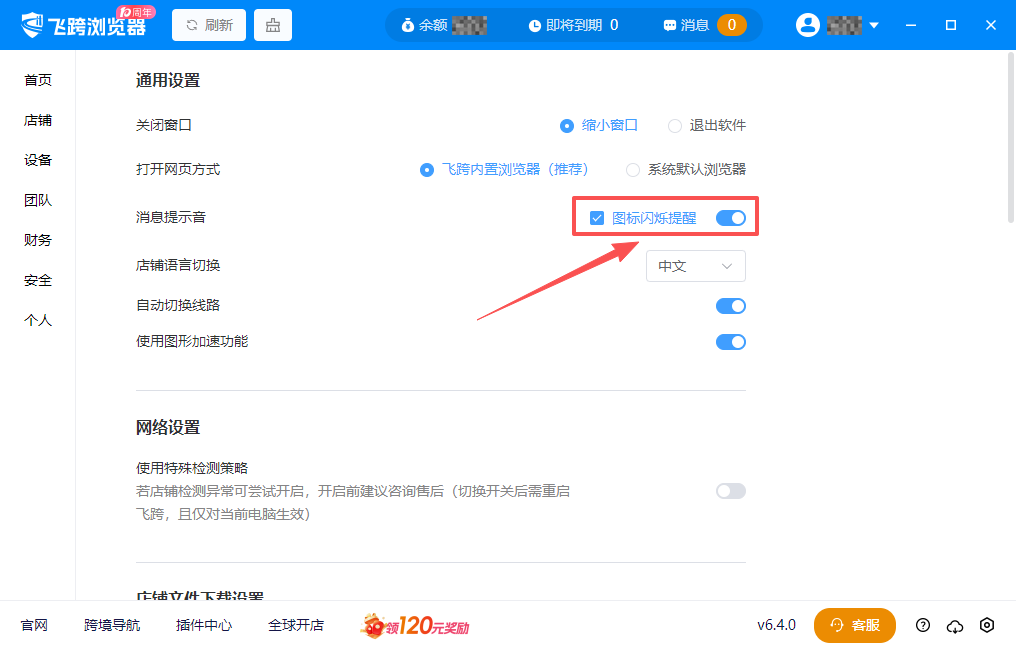Open the 中文 language dropdown
This screenshot has height=650, width=1016.
pyautogui.click(x=695, y=265)
